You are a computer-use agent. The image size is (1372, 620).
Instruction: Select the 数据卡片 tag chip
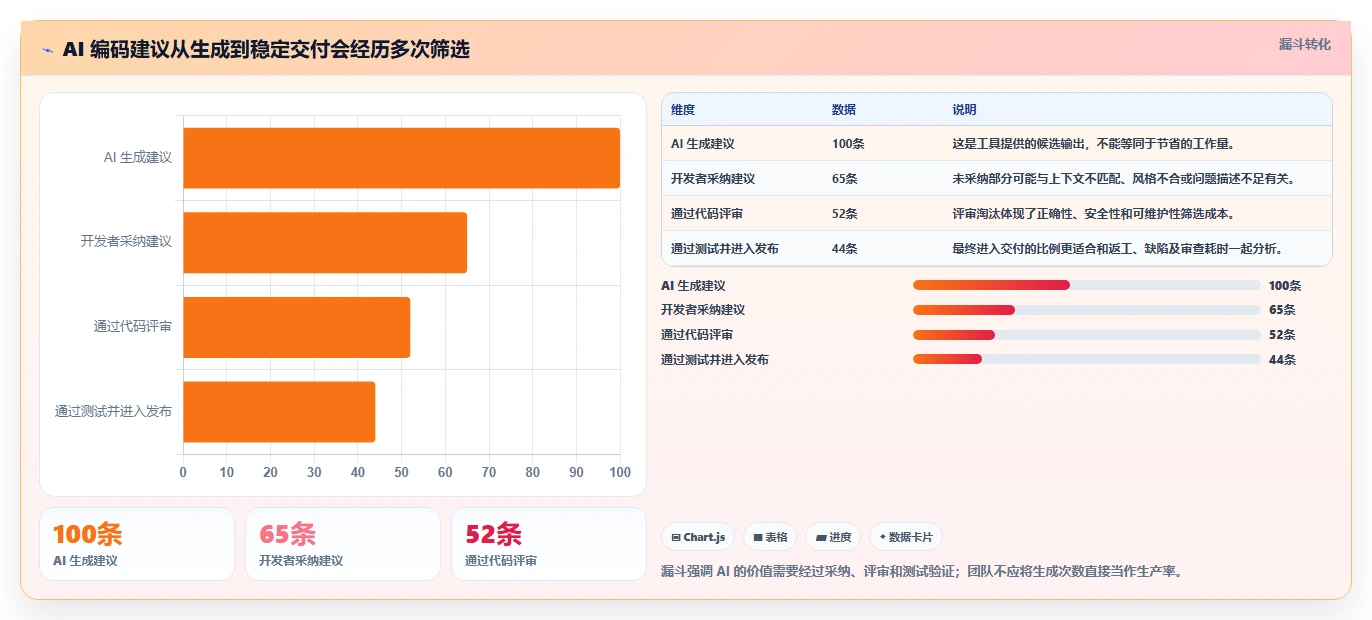[905, 537]
